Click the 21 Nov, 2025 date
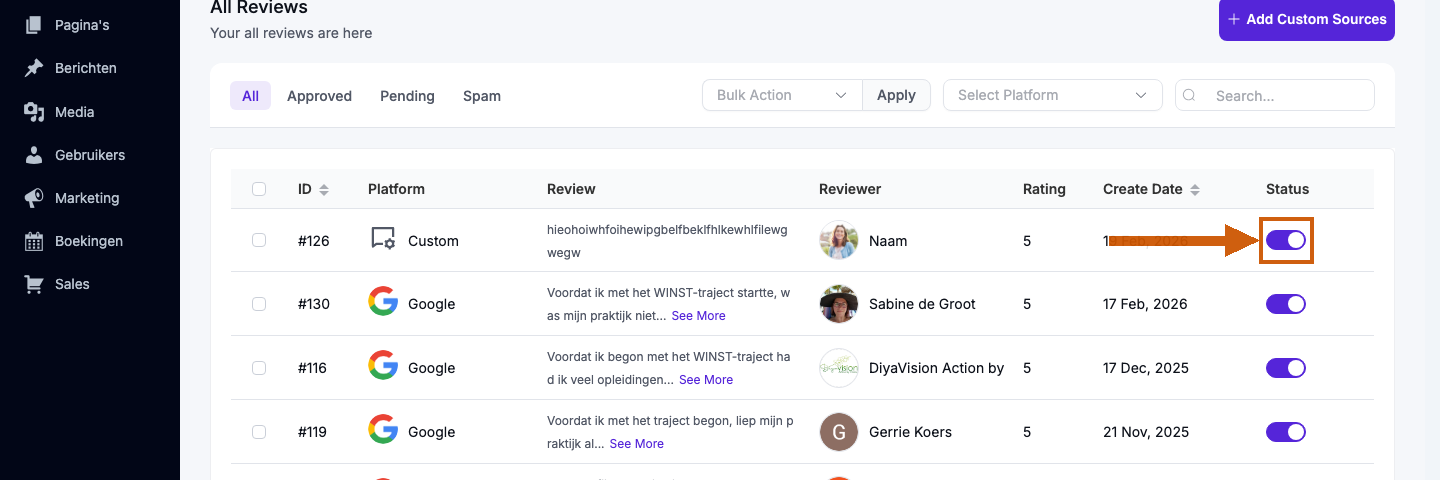The image size is (1440, 480). coord(1146,432)
